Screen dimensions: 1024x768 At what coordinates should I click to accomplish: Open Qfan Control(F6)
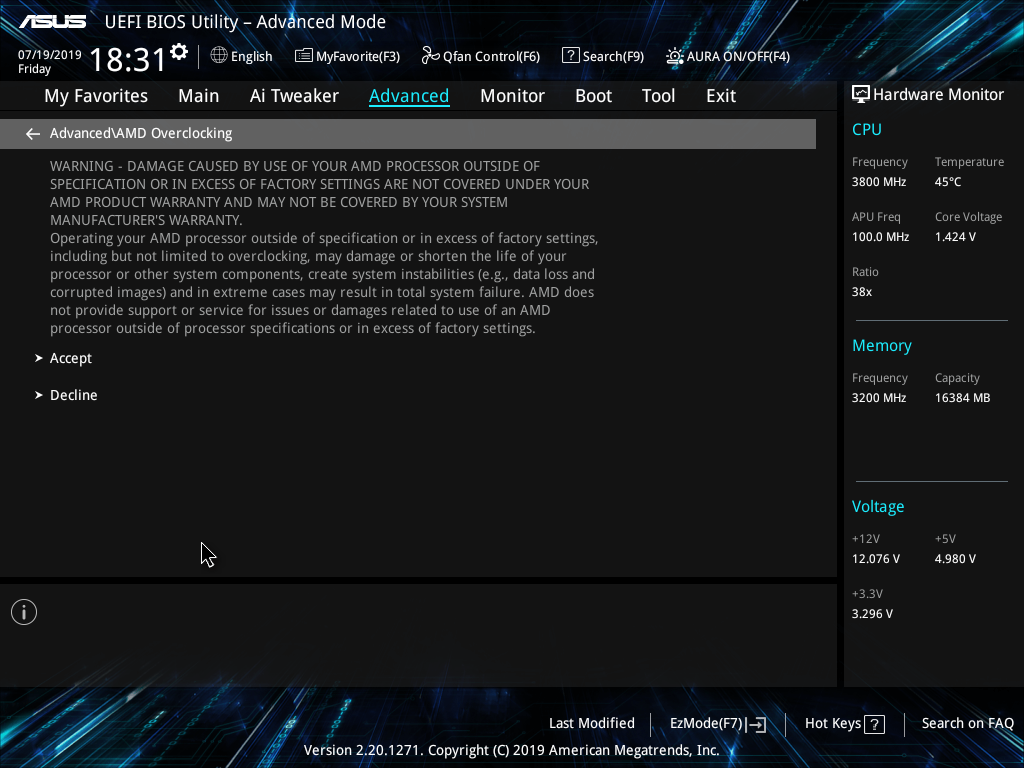(x=491, y=57)
